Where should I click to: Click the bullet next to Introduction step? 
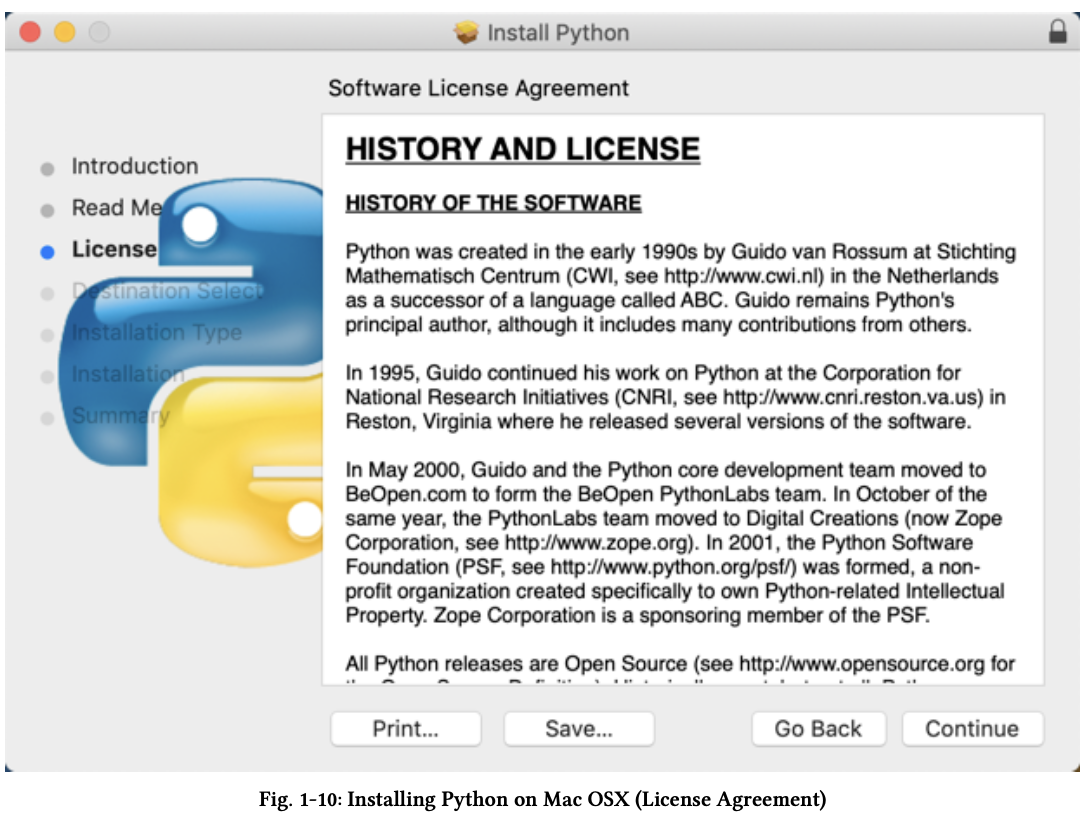point(47,167)
